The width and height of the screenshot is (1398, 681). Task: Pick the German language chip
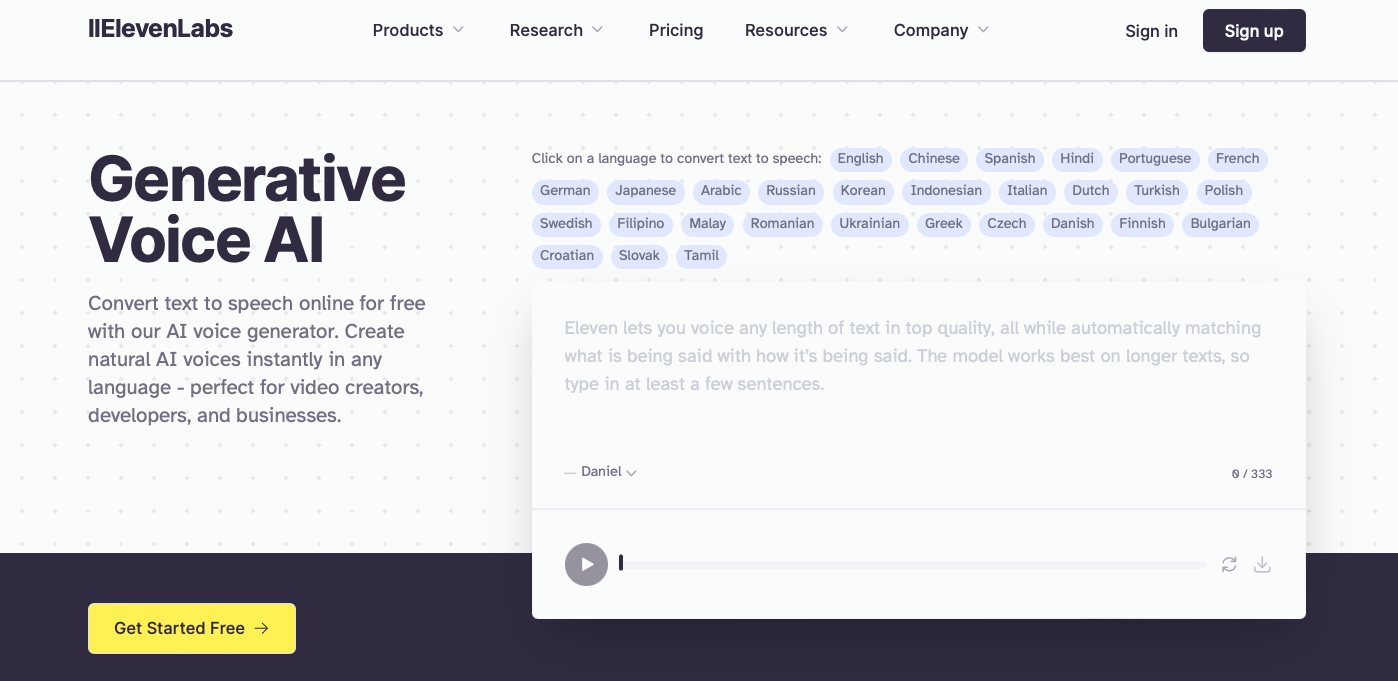pos(565,191)
